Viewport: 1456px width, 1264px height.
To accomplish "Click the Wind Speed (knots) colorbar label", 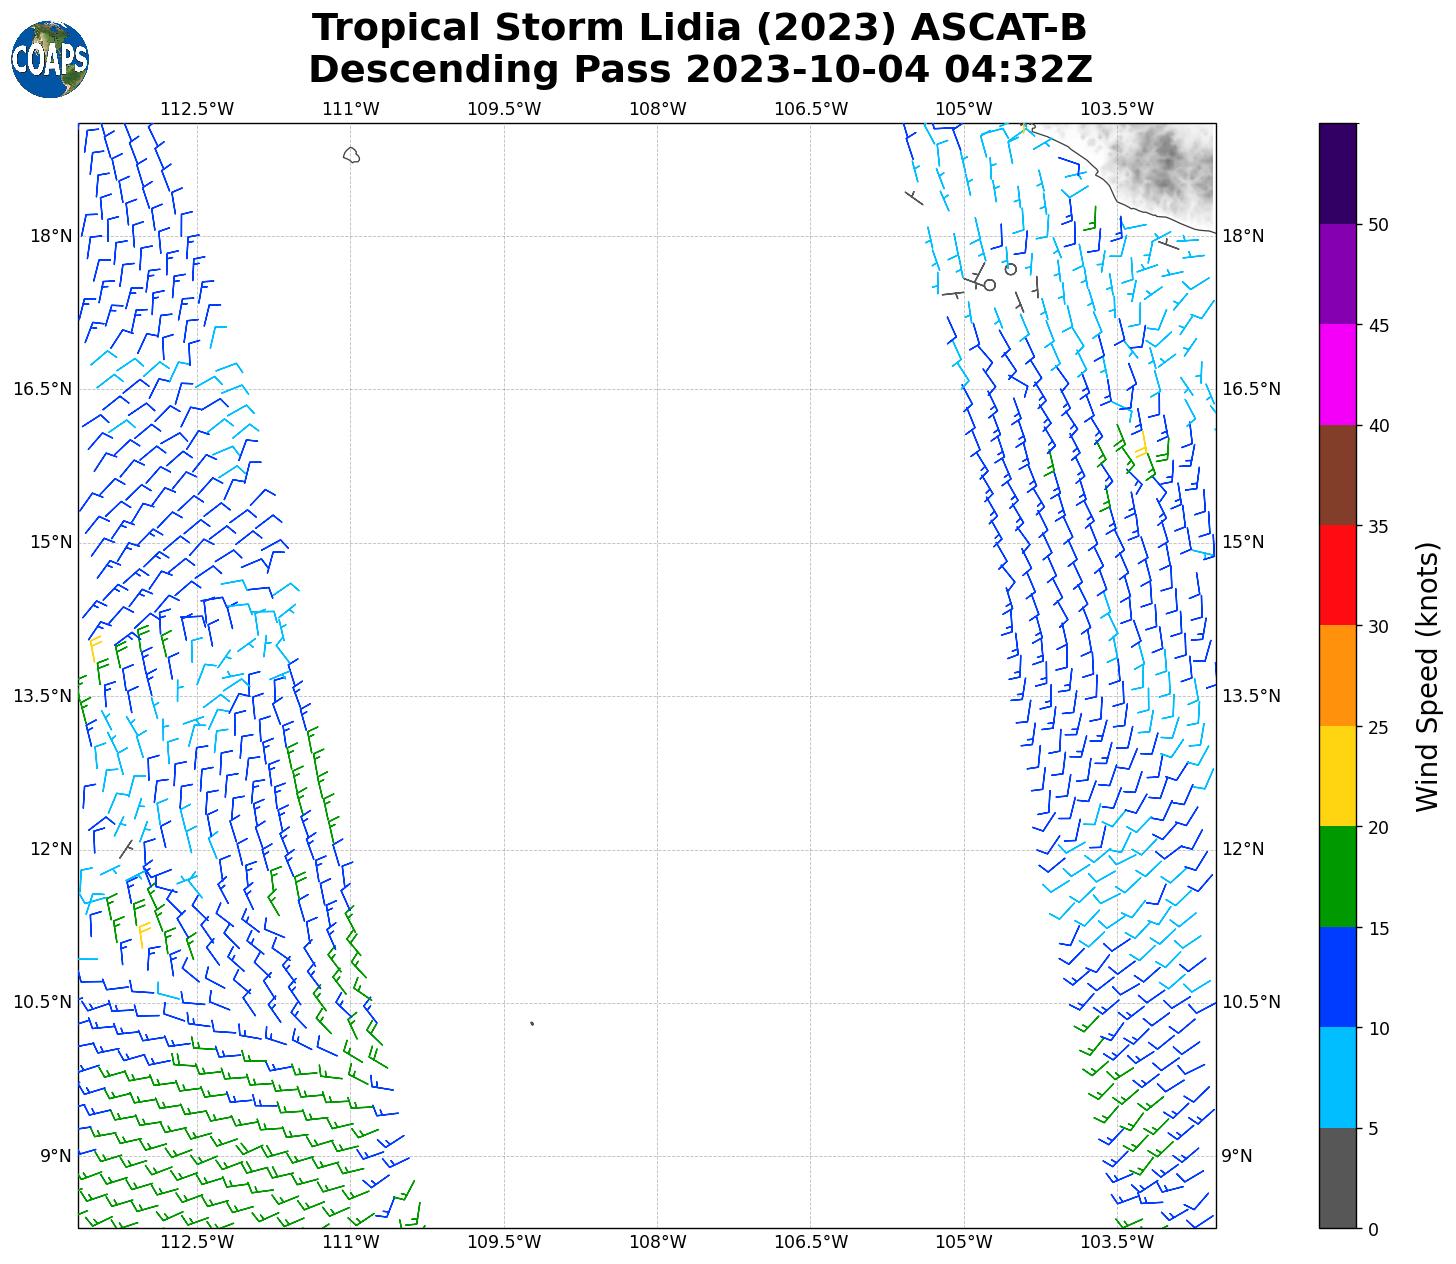I will pyautogui.click(x=1428, y=676).
